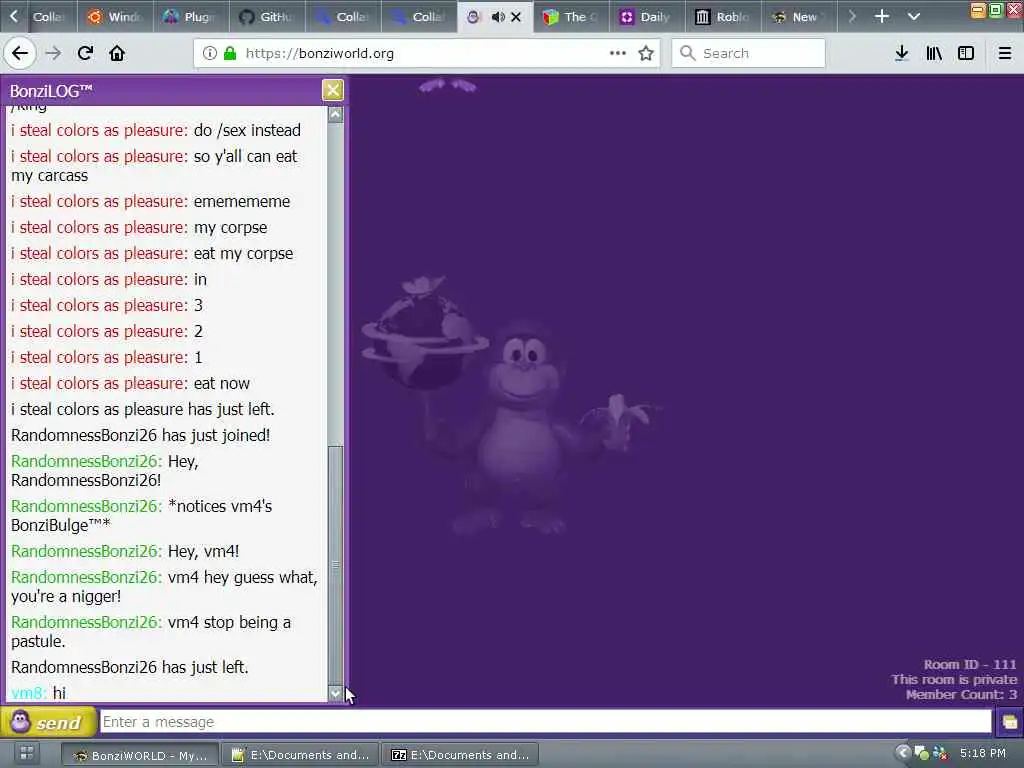Toggle the sidebar view icon
Screen dimensions: 1024x768
[966, 54]
